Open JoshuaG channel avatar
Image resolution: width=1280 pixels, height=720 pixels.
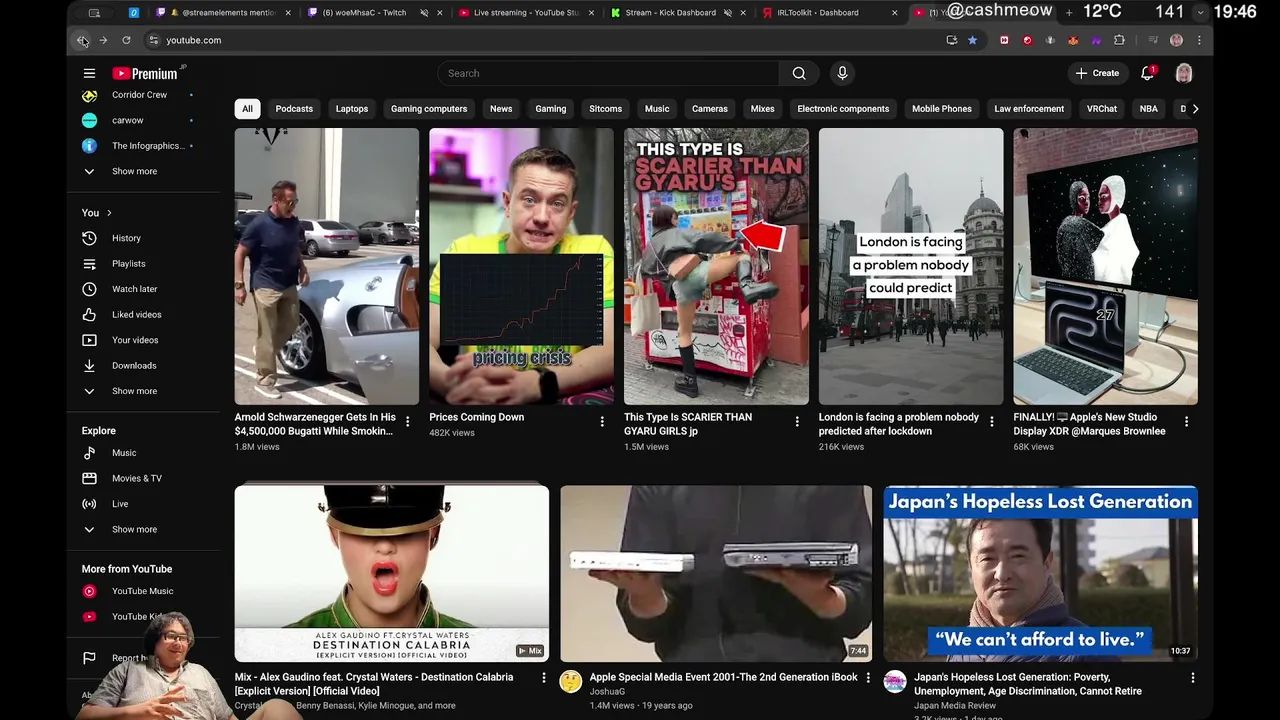point(570,682)
